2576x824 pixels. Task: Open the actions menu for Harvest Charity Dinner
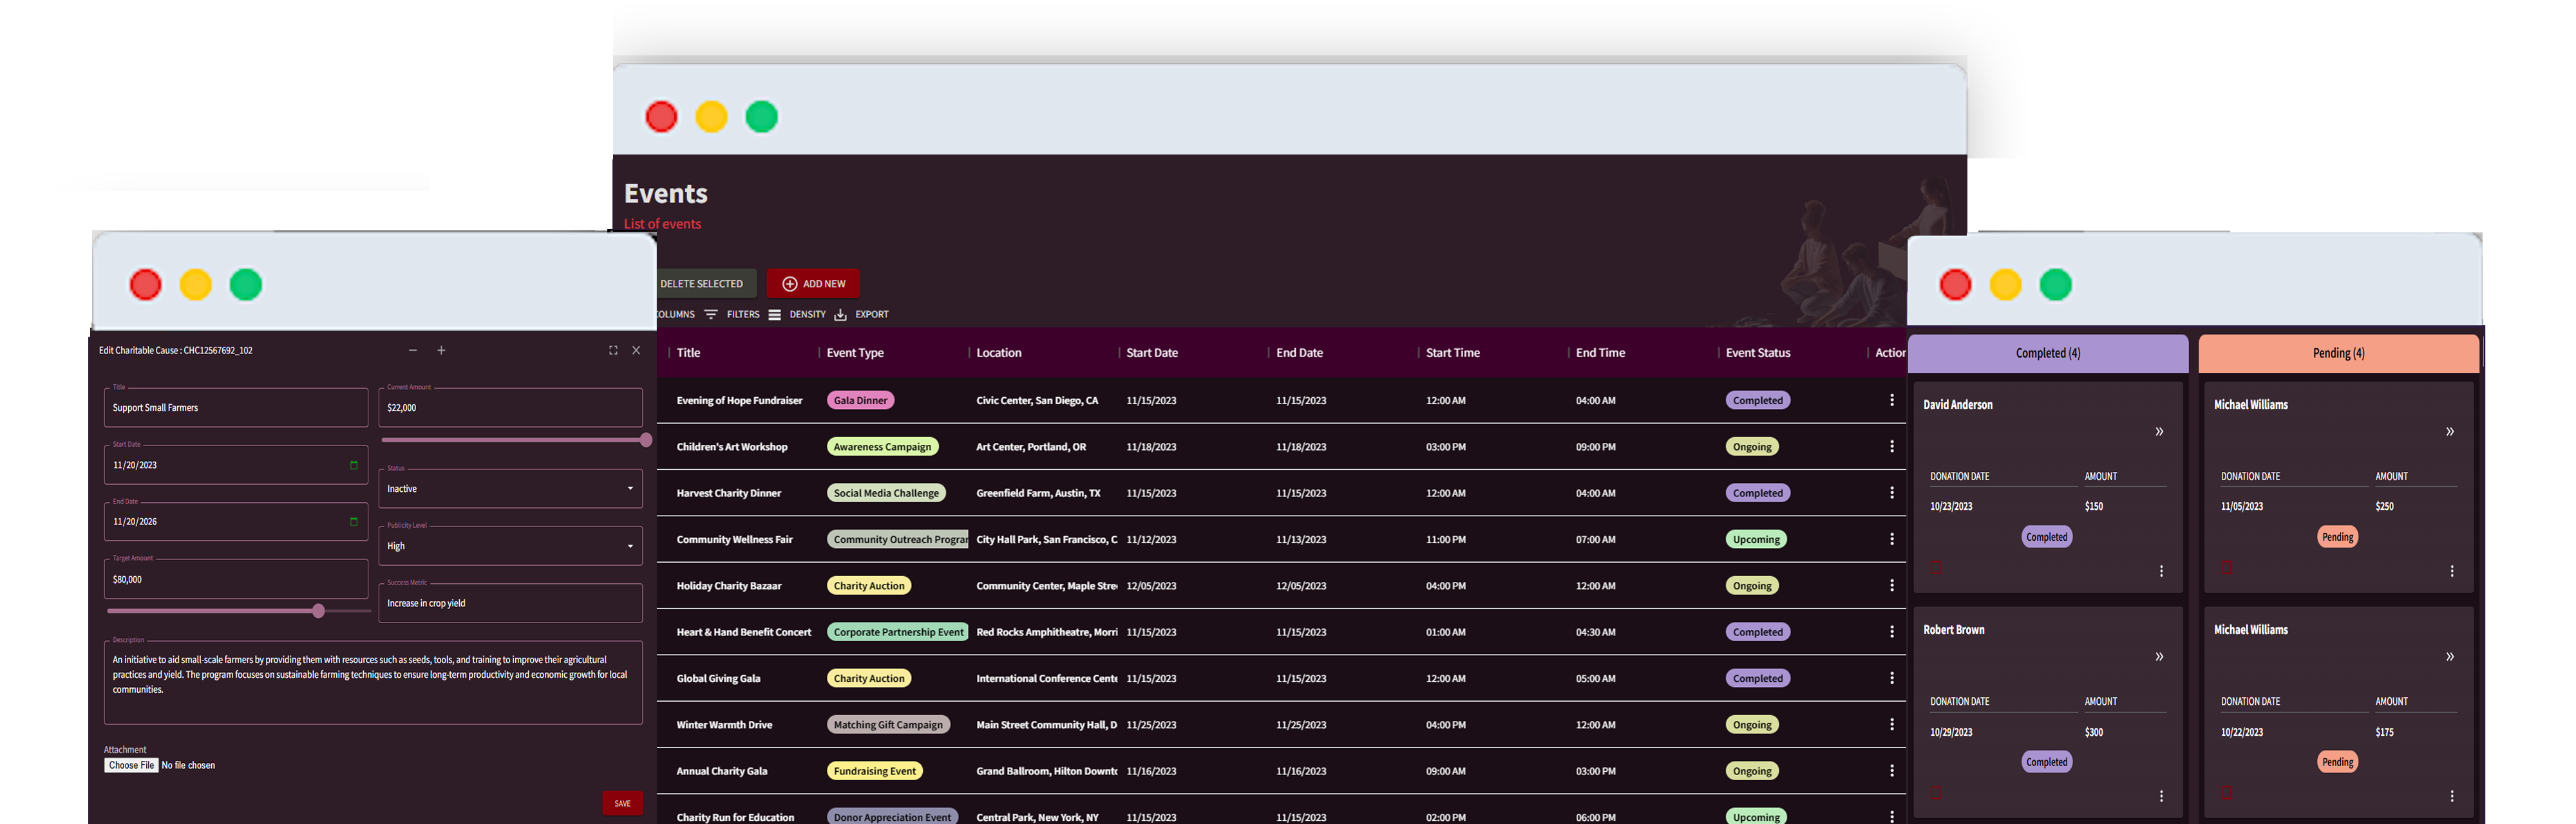[x=1892, y=492]
